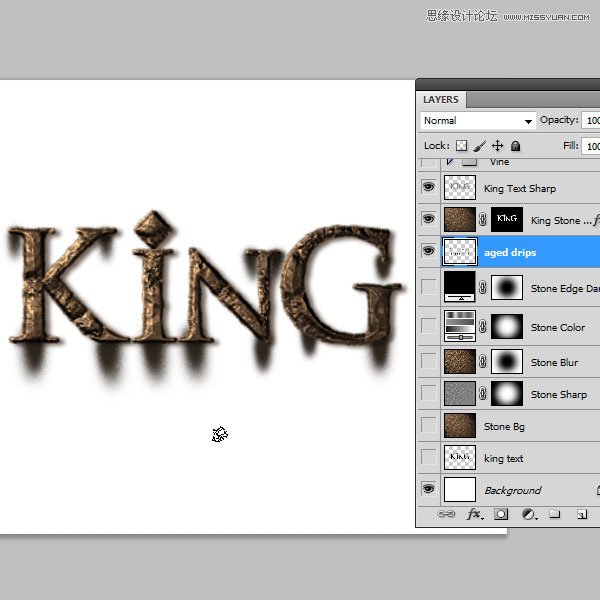Image resolution: width=600 pixels, height=600 pixels.
Task: Open new fill or adjustment layer menu
Action: [x=529, y=514]
